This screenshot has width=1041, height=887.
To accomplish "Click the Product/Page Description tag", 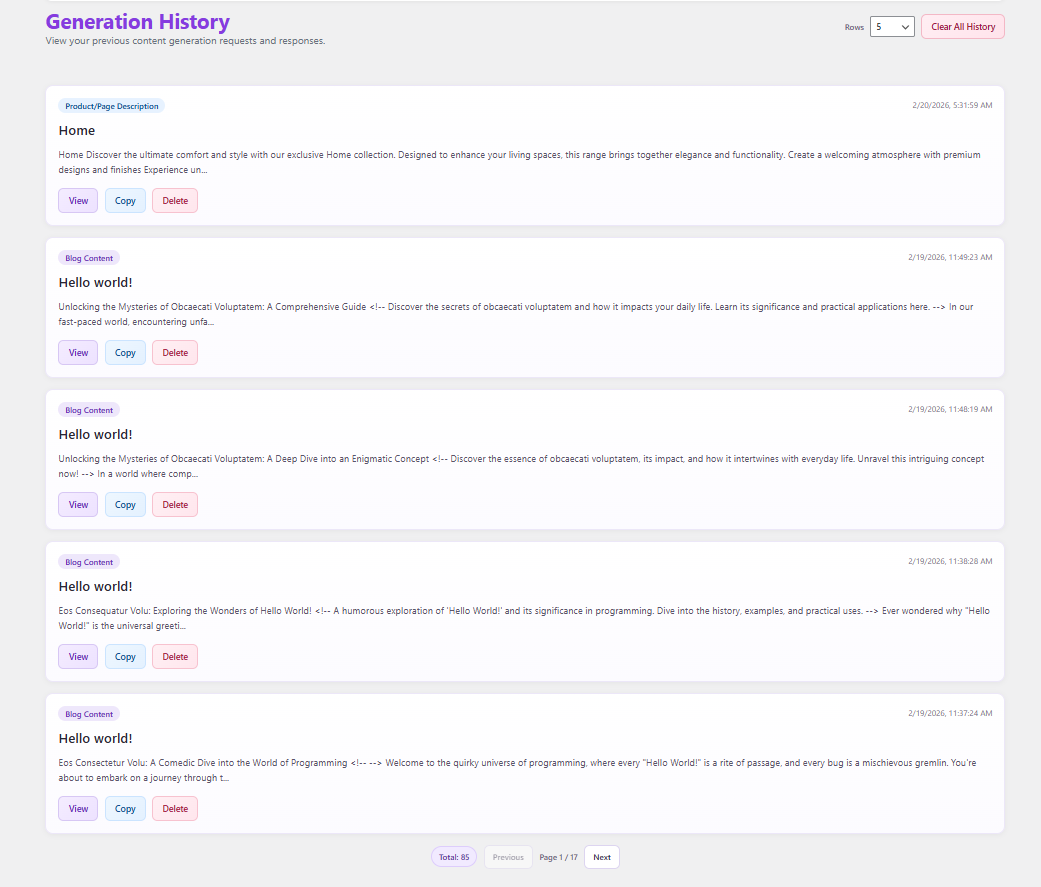I will coord(112,106).
